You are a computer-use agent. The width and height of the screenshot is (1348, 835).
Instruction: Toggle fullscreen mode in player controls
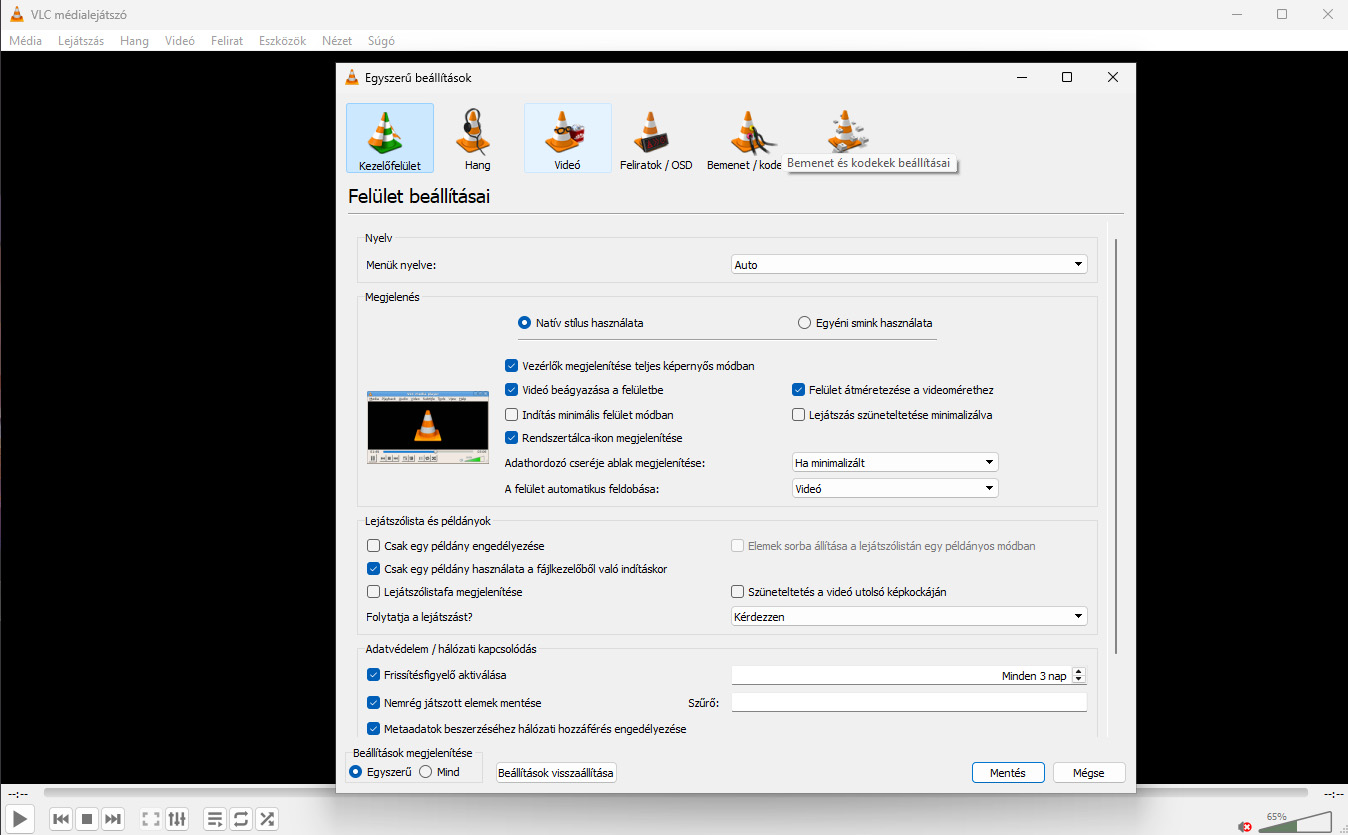click(x=151, y=819)
